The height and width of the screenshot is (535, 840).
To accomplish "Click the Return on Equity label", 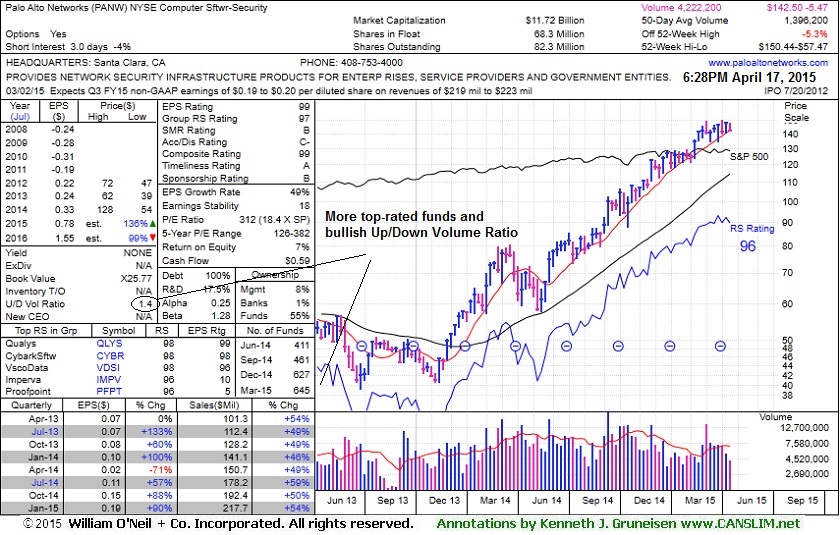I will (x=199, y=247).
